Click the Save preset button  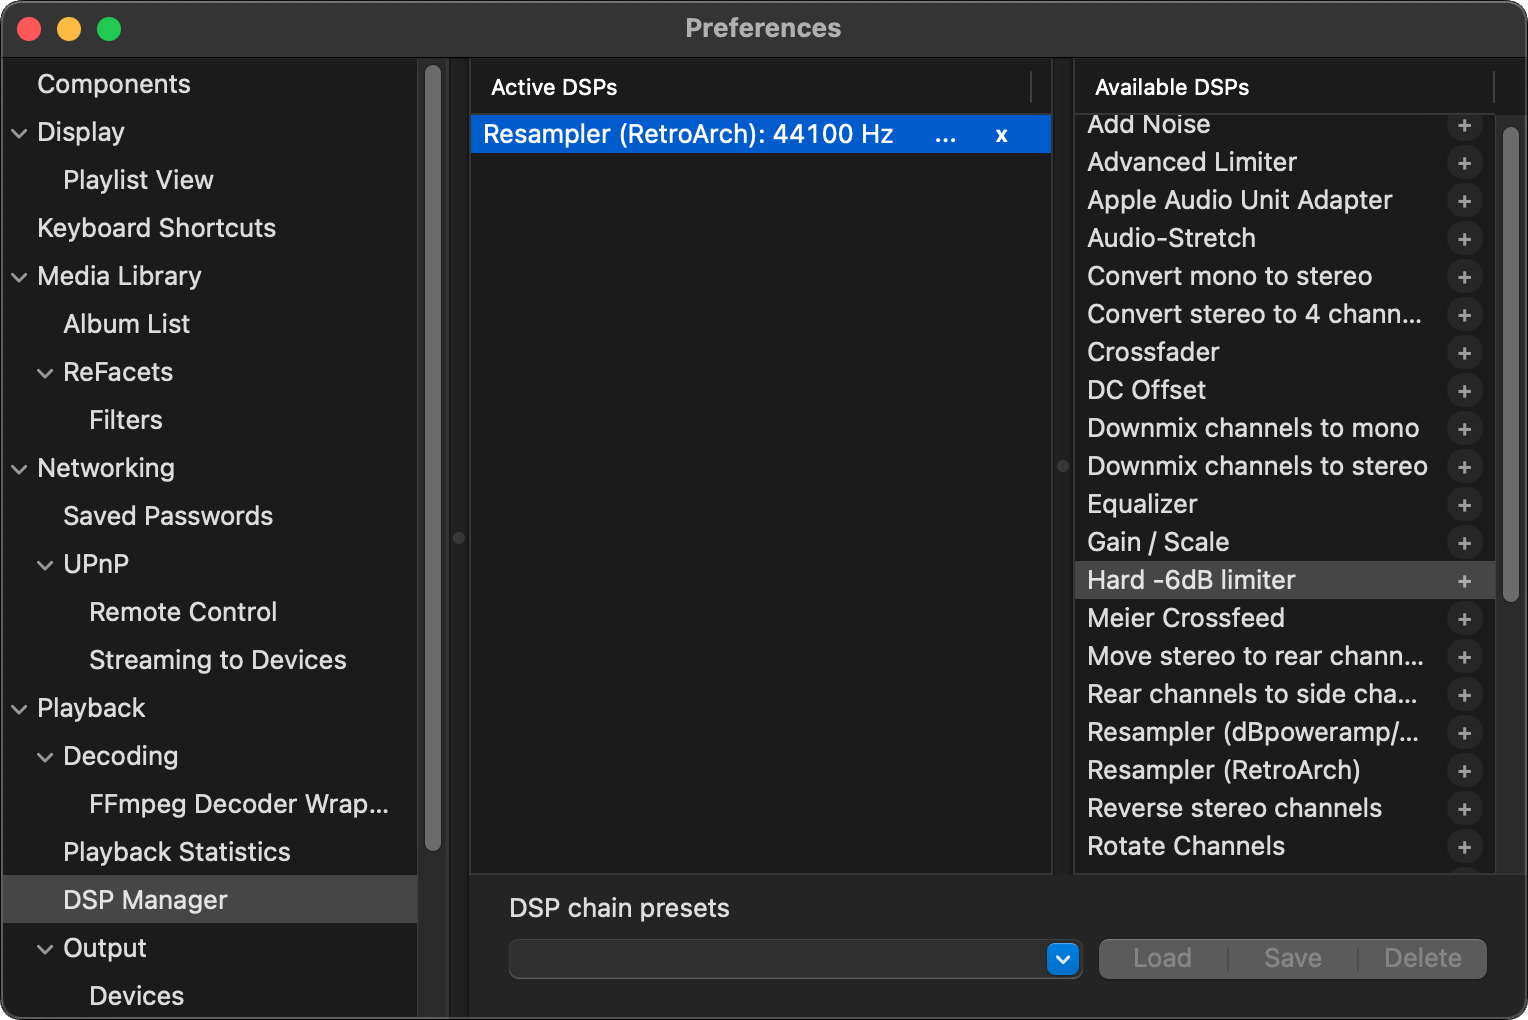pyautogui.click(x=1292, y=959)
